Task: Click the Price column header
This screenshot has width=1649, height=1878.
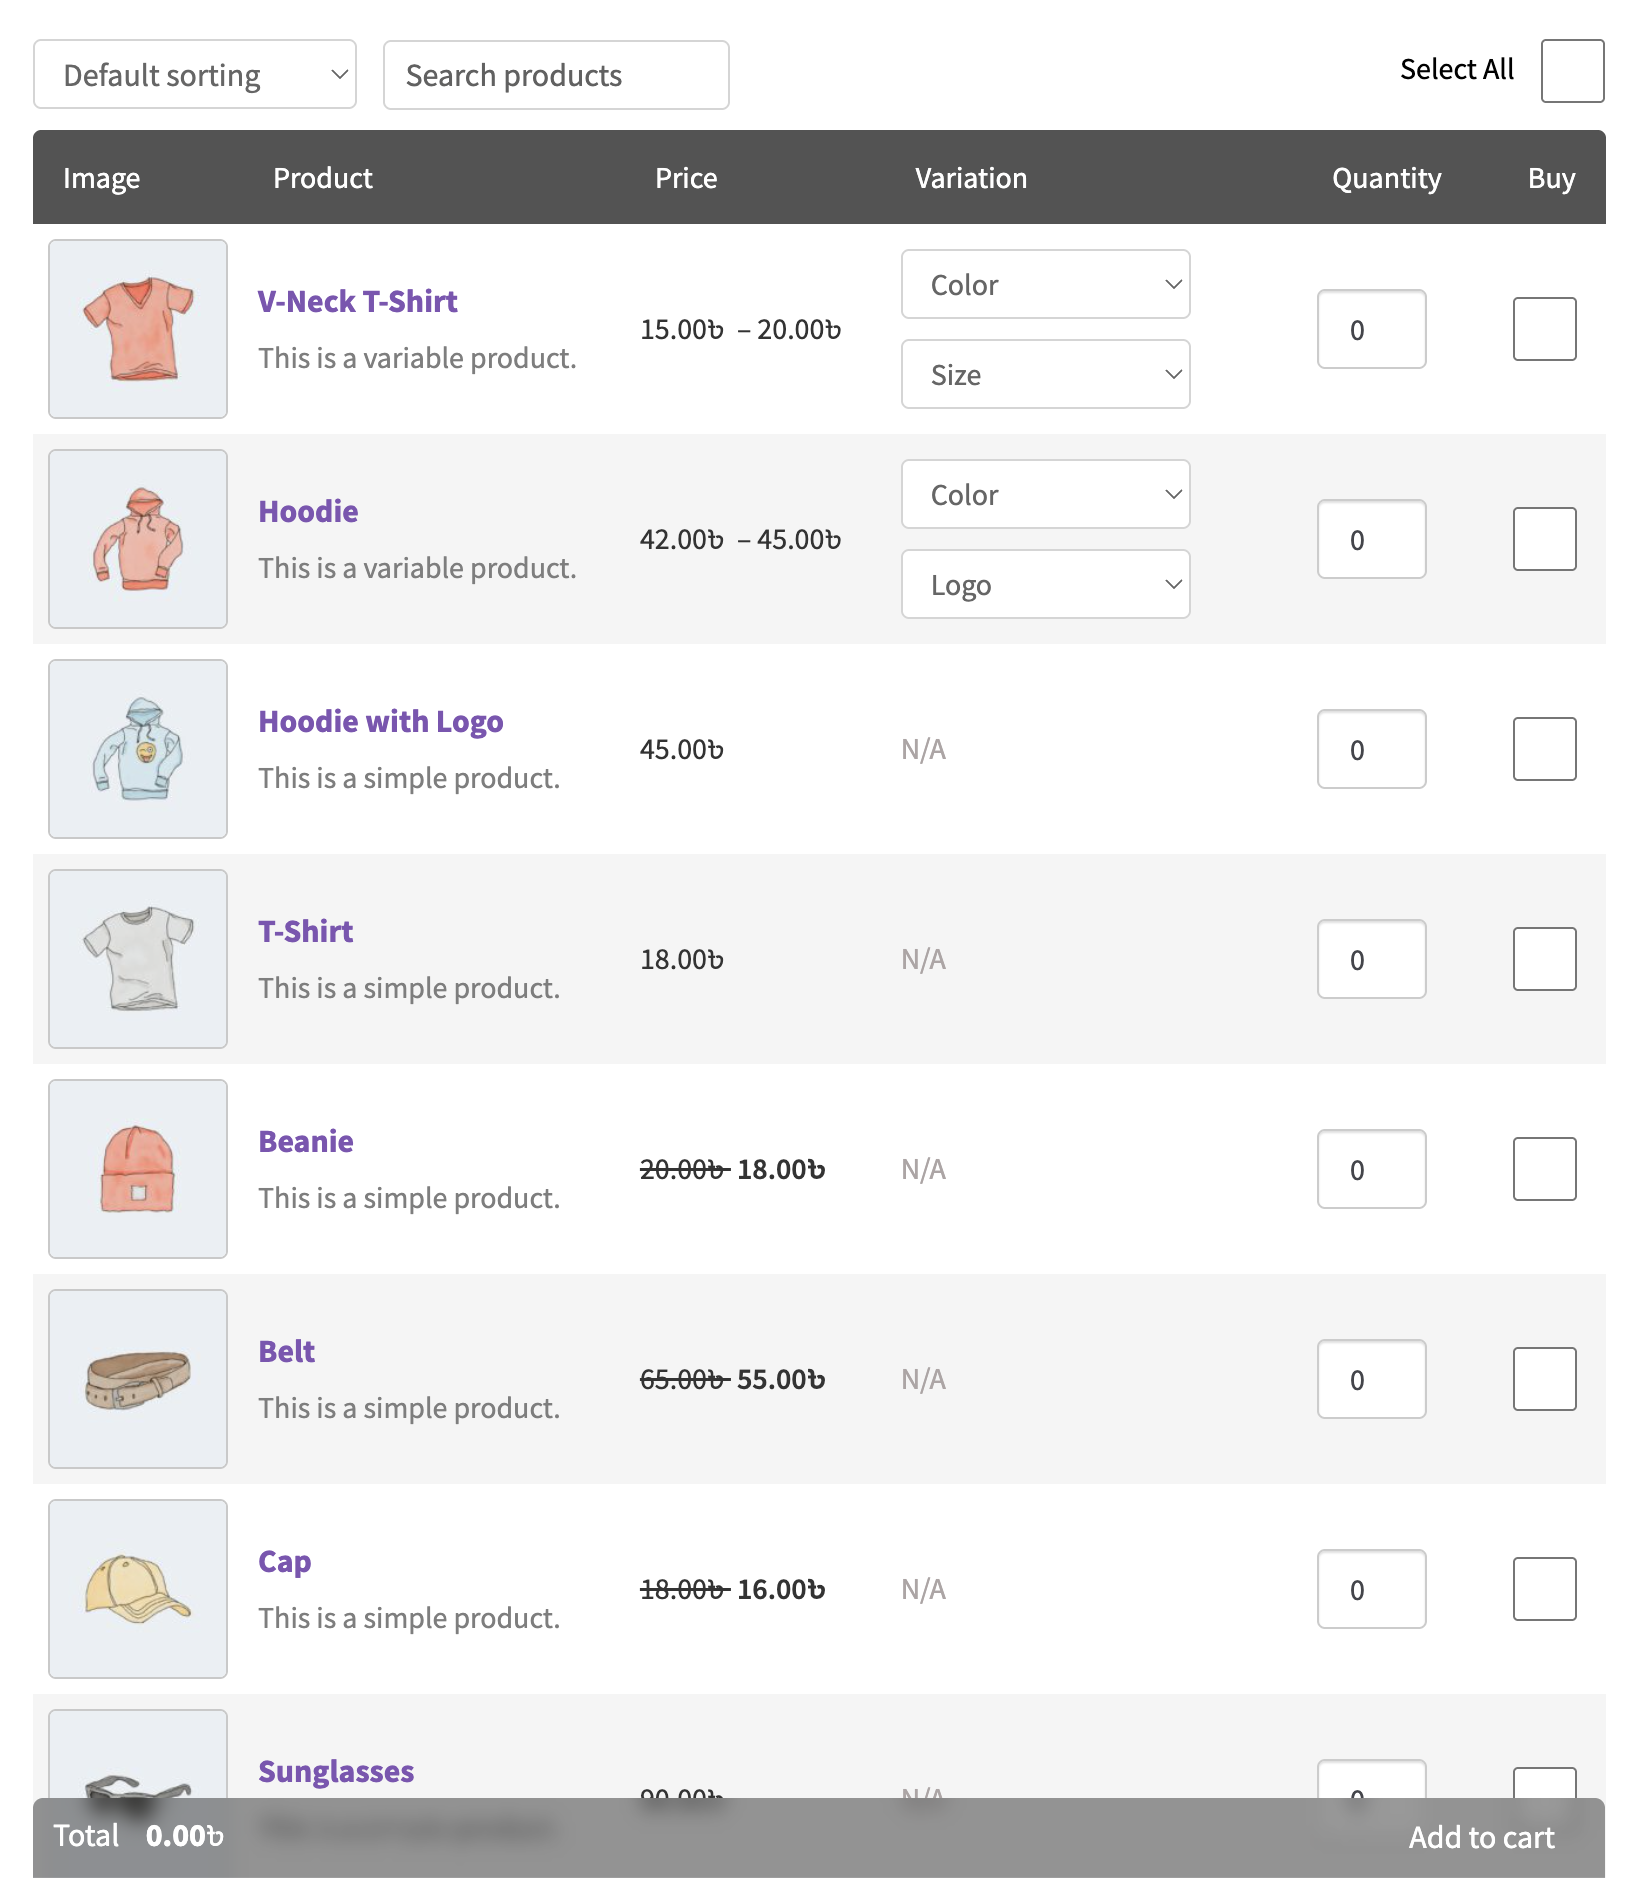Action: click(686, 177)
